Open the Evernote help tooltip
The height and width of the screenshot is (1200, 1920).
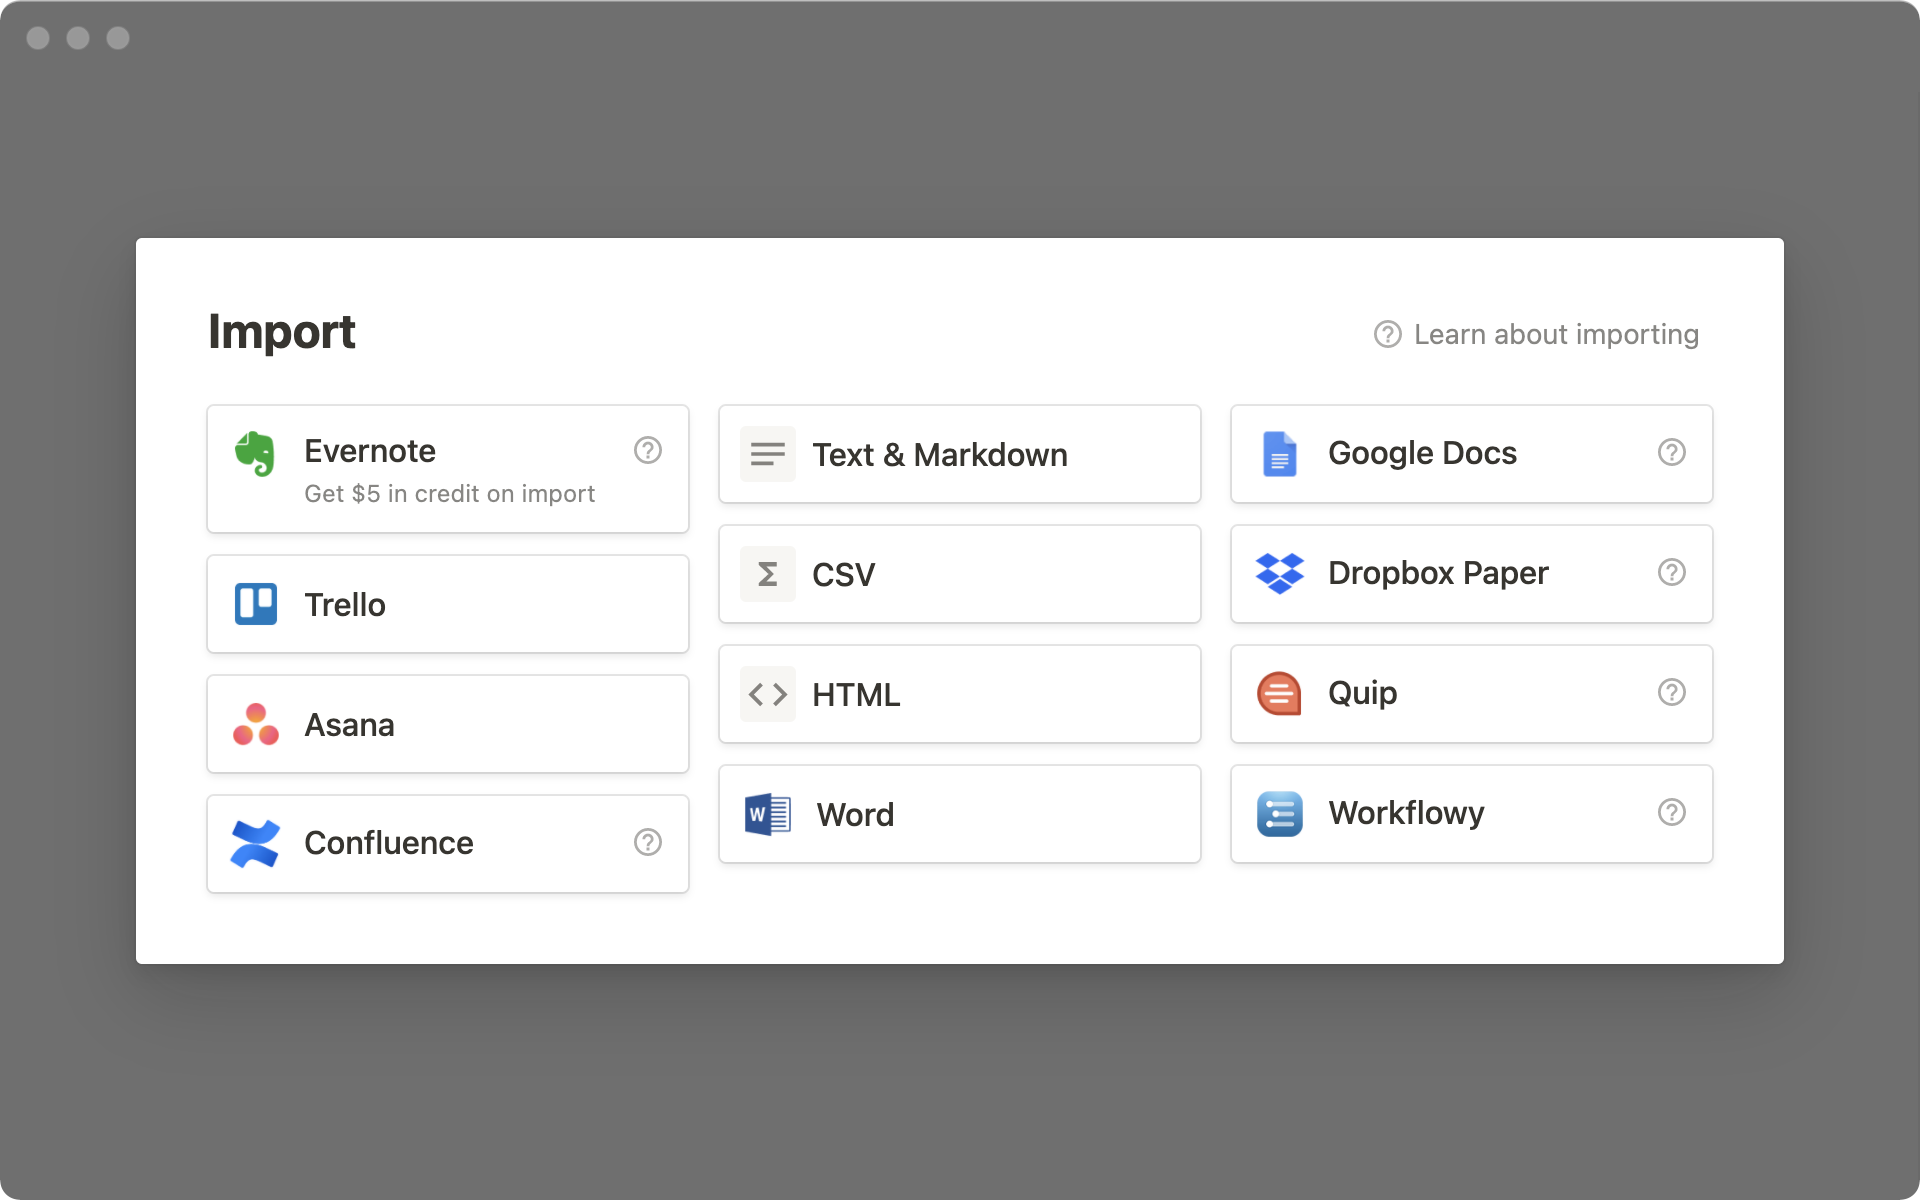coord(647,449)
